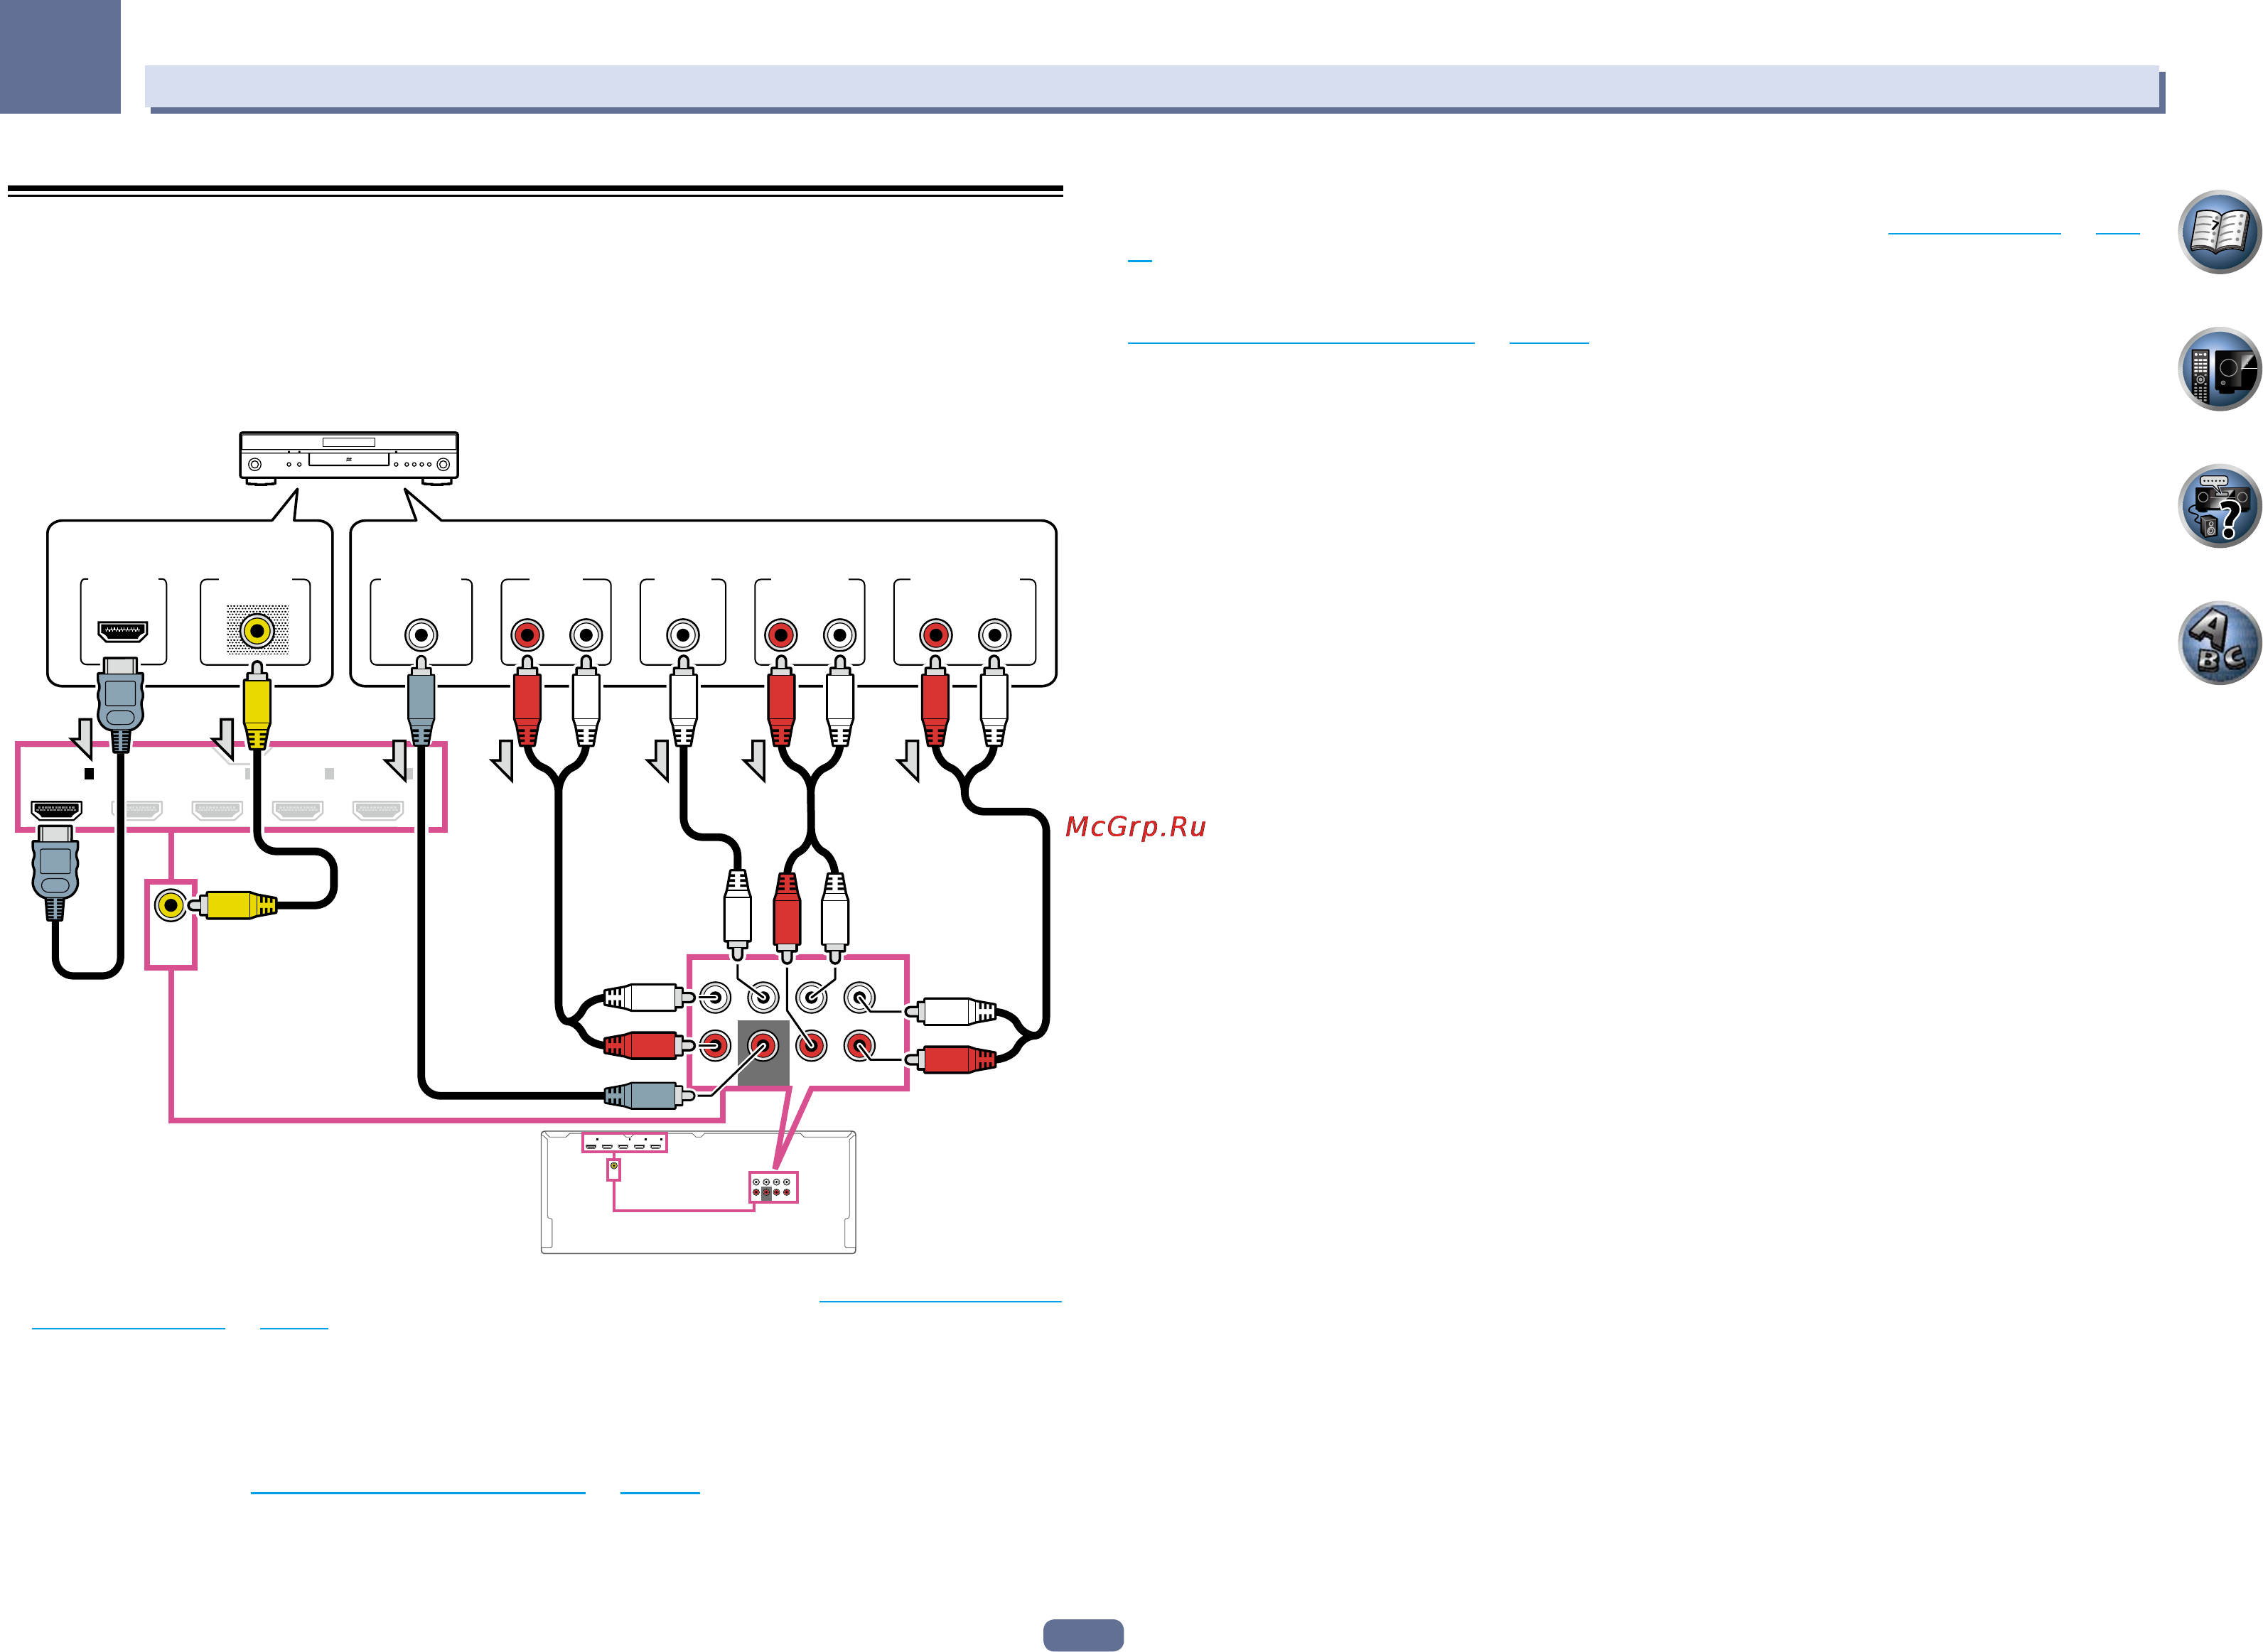Viewport: 2263px width, 1652px height.
Task: Open the contents via the open book icon
Action: click(x=2218, y=232)
